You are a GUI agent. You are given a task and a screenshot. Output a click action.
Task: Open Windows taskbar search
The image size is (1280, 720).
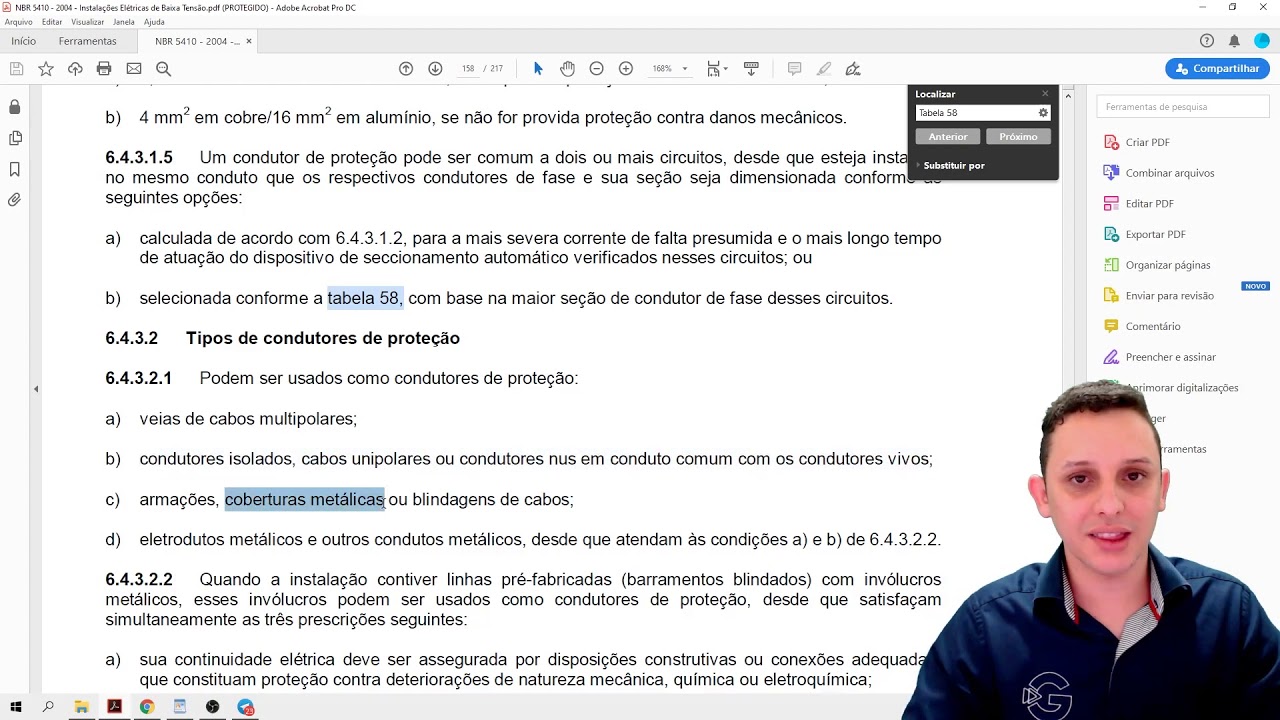(x=48, y=707)
